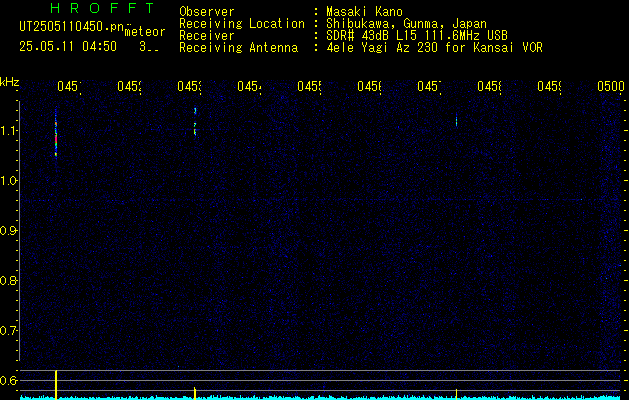Click the date stamp 25.05.11 04:50
Image resolution: width=629 pixels, height=400 pixels.
(x=68, y=47)
